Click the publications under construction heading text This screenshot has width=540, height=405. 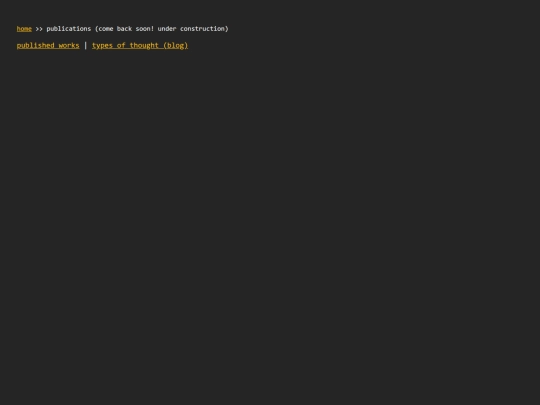click(x=137, y=29)
